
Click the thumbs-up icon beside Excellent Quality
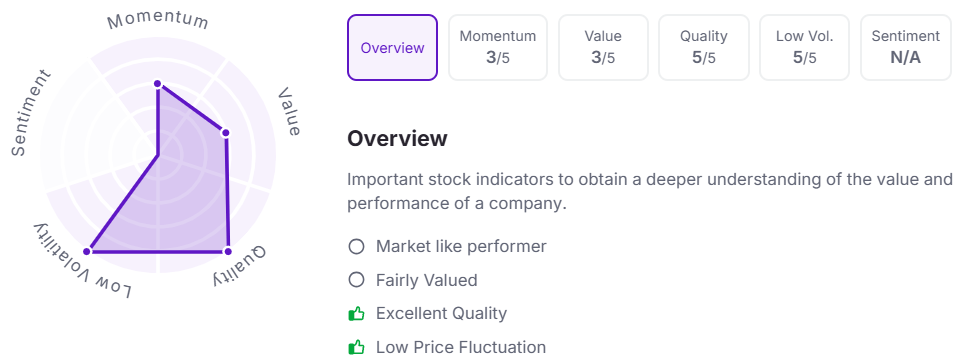point(356,314)
